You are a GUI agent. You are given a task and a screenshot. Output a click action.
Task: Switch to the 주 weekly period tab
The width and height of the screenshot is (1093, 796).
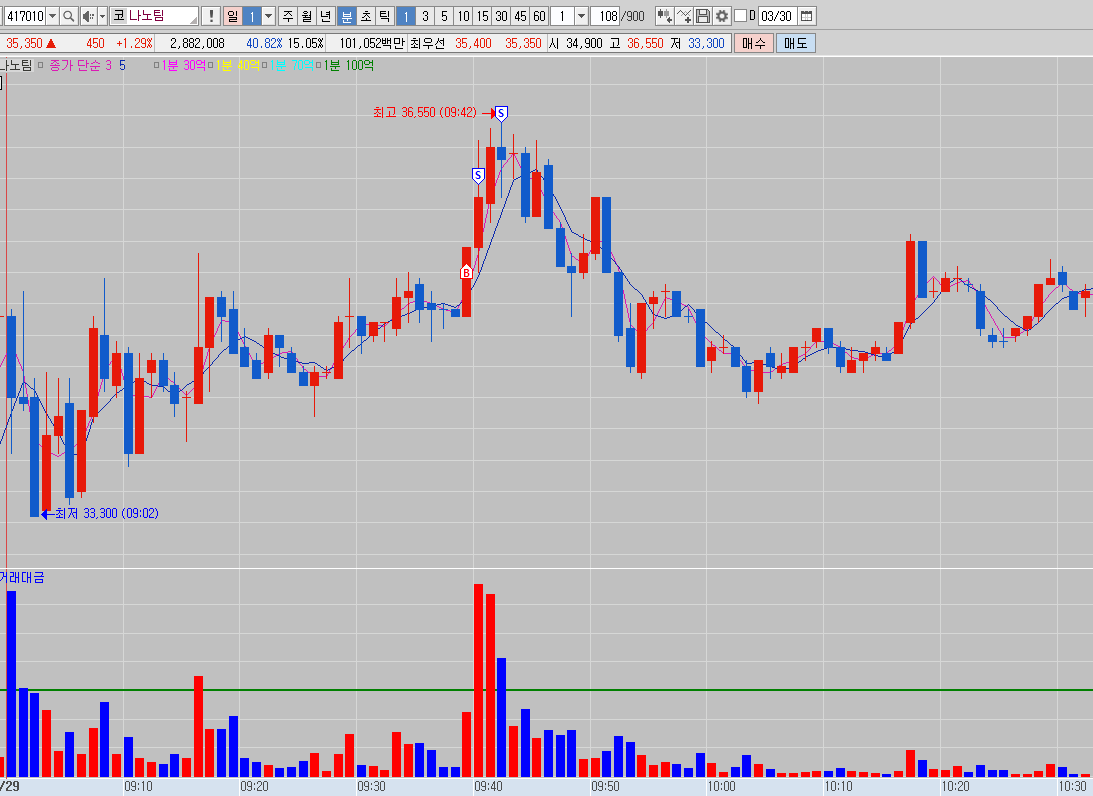tap(288, 16)
